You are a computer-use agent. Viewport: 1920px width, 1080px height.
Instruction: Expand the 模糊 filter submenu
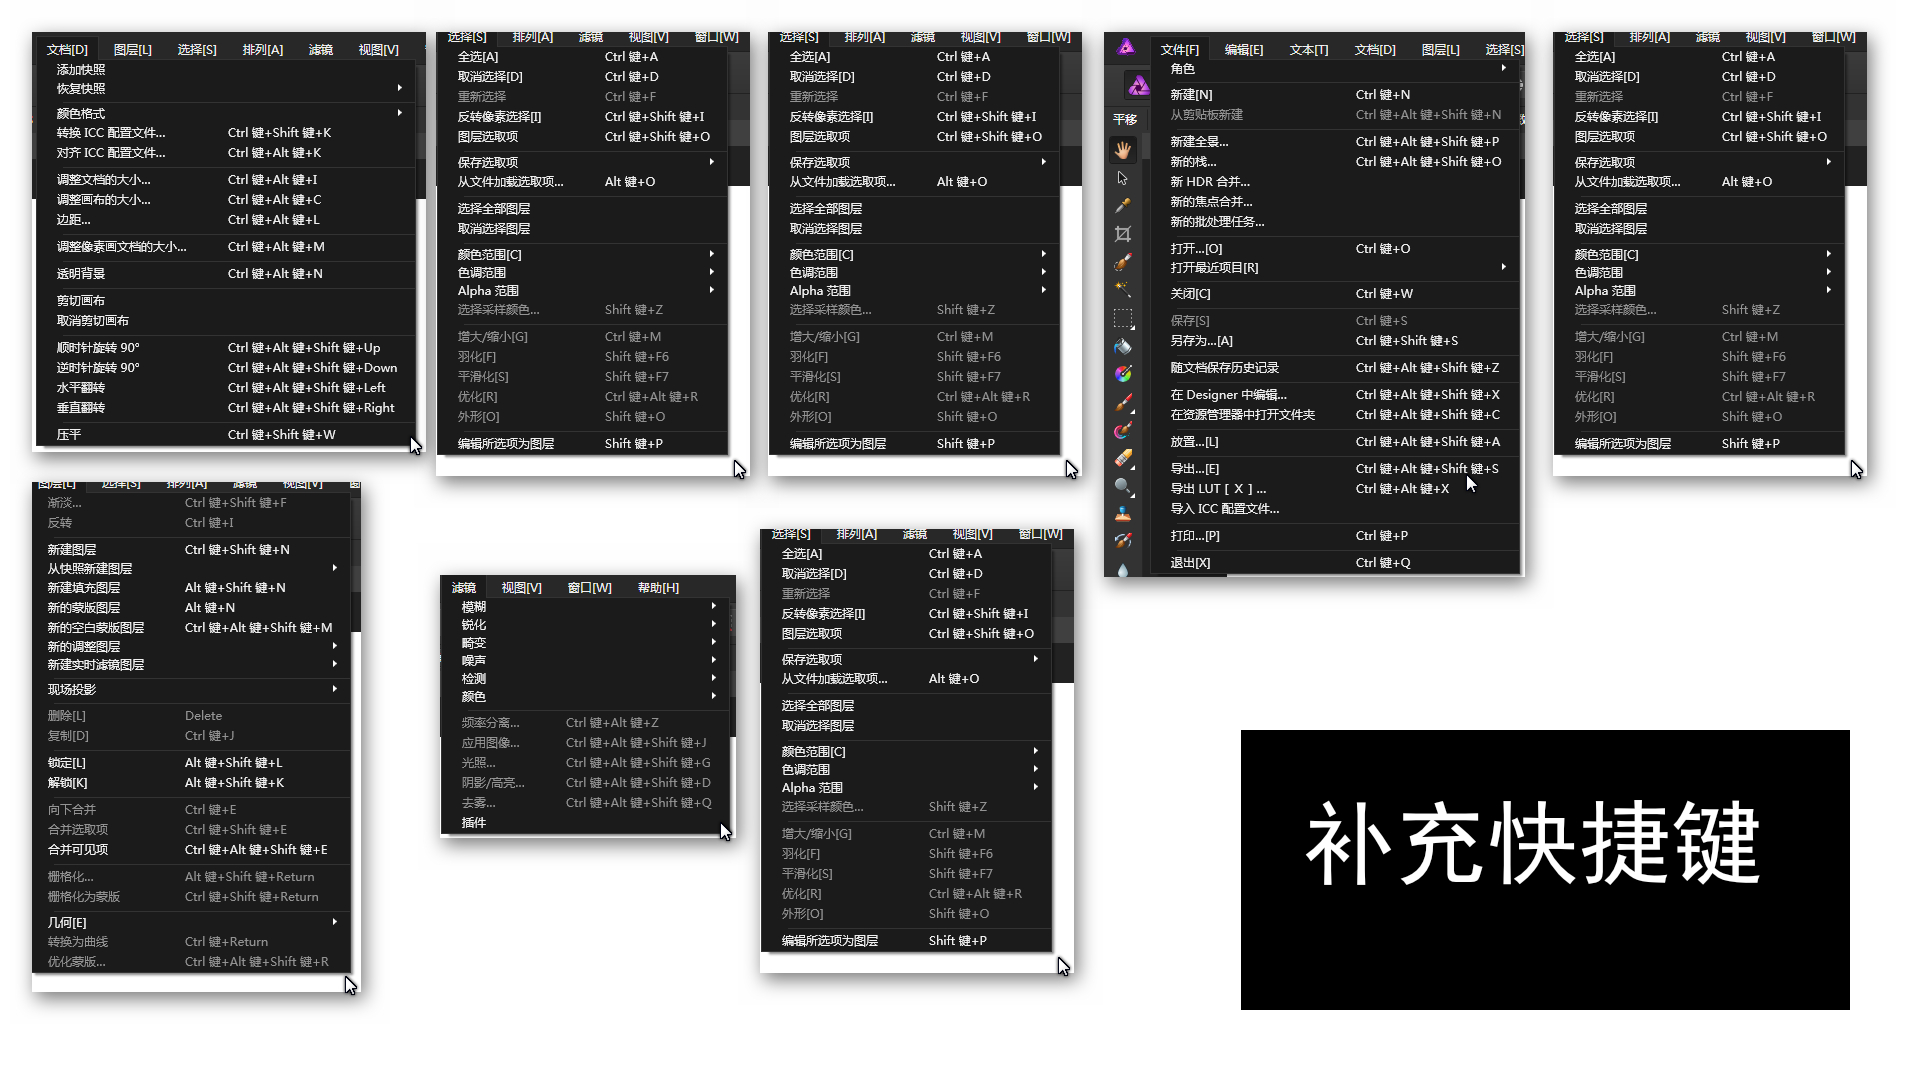click(713, 606)
